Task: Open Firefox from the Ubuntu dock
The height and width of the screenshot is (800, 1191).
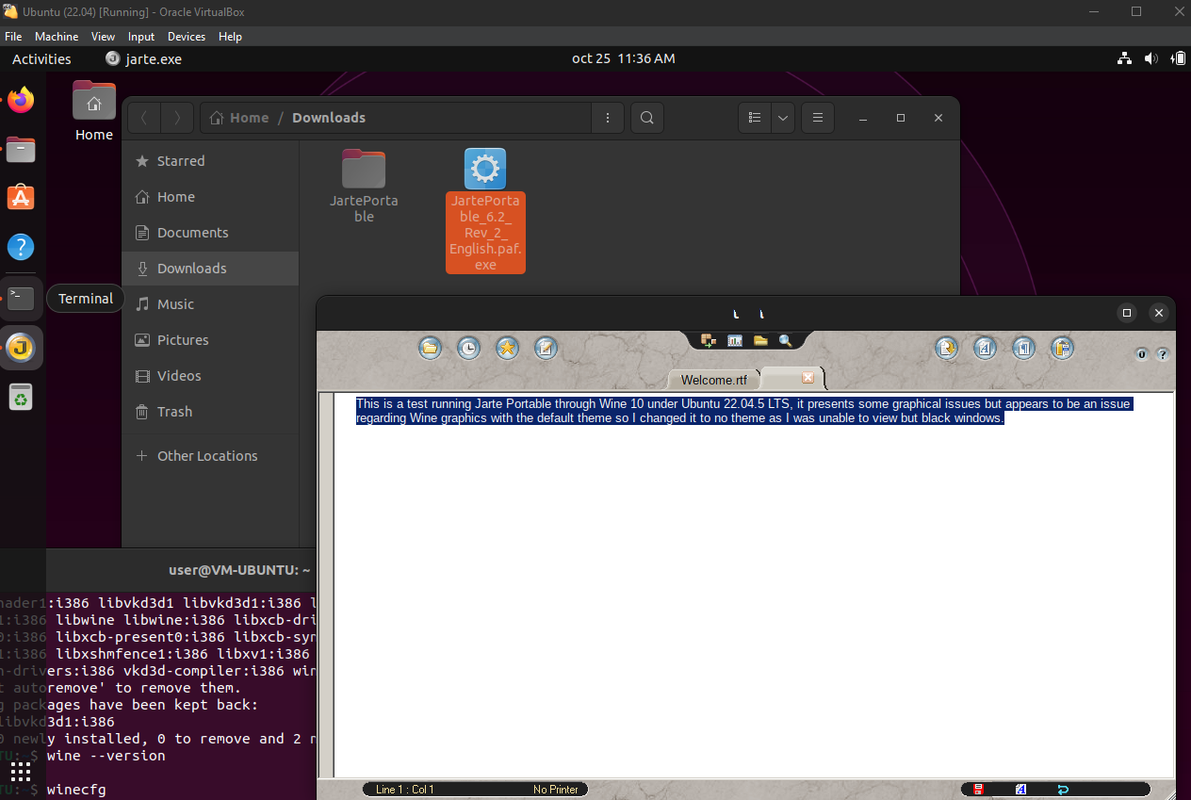Action: point(21,100)
